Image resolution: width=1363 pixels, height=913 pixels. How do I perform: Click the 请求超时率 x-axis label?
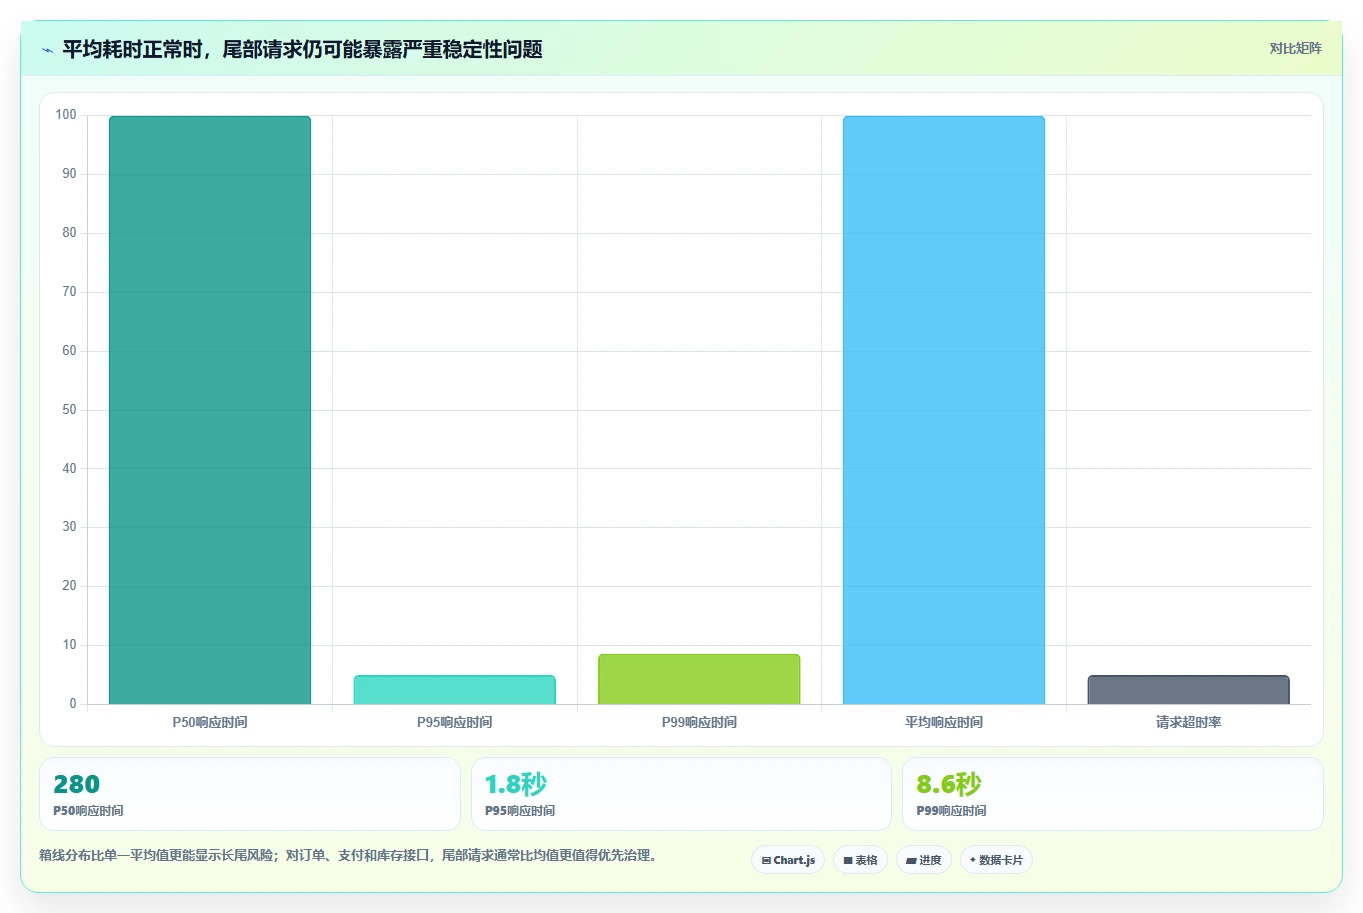pyautogui.click(x=1189, y=722)
